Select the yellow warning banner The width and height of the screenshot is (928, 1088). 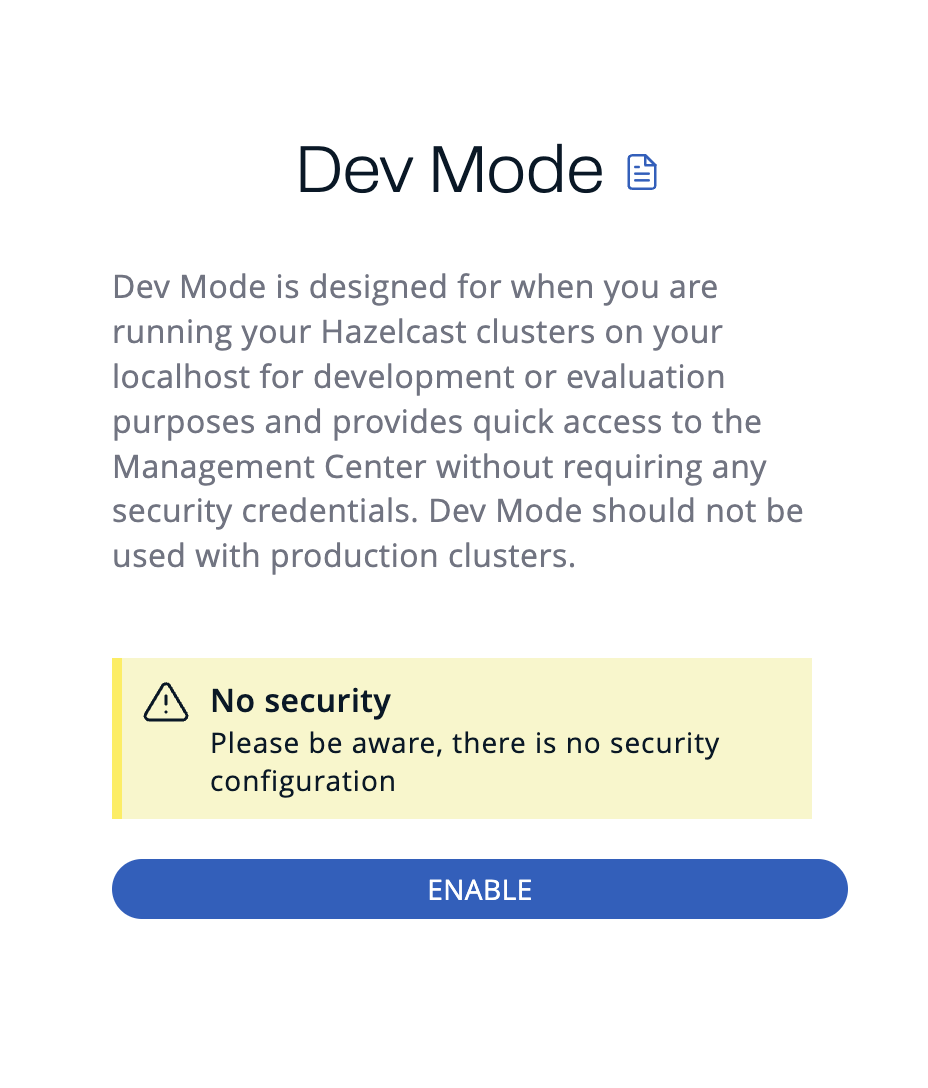pos(462,738)
